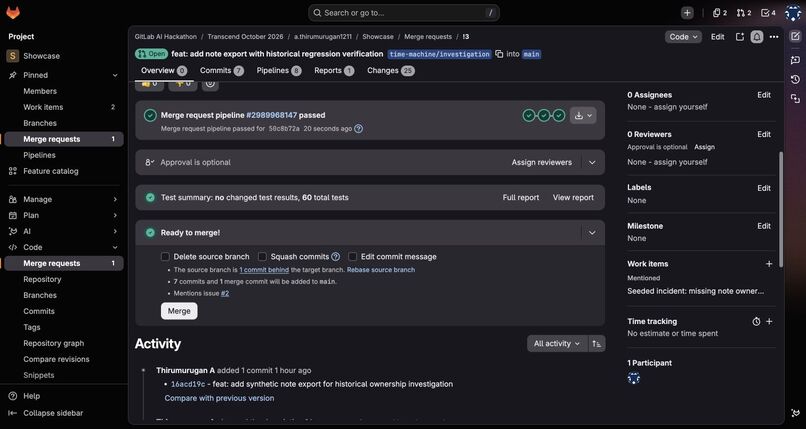Click View report button

(x=573, y=197)
